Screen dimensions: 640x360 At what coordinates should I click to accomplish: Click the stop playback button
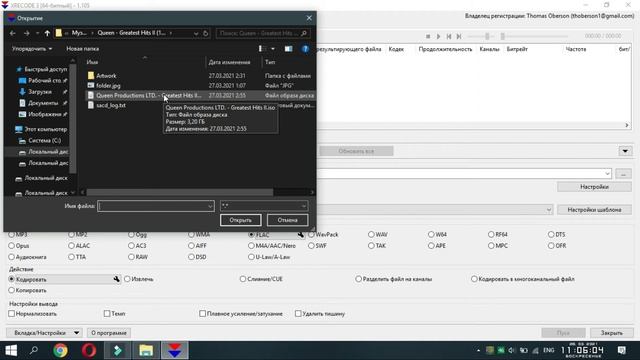pyautogui.click(x=428, y=36)
